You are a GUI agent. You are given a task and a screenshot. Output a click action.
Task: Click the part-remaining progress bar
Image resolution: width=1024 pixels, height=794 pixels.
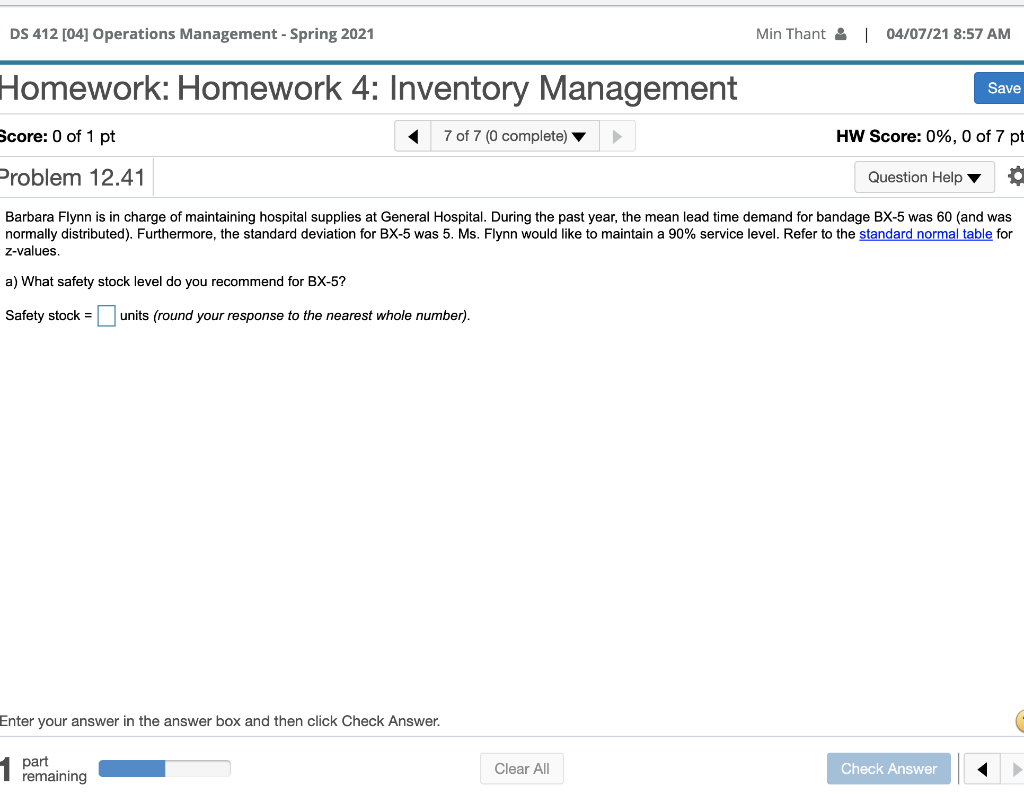(x=165, y=768)
